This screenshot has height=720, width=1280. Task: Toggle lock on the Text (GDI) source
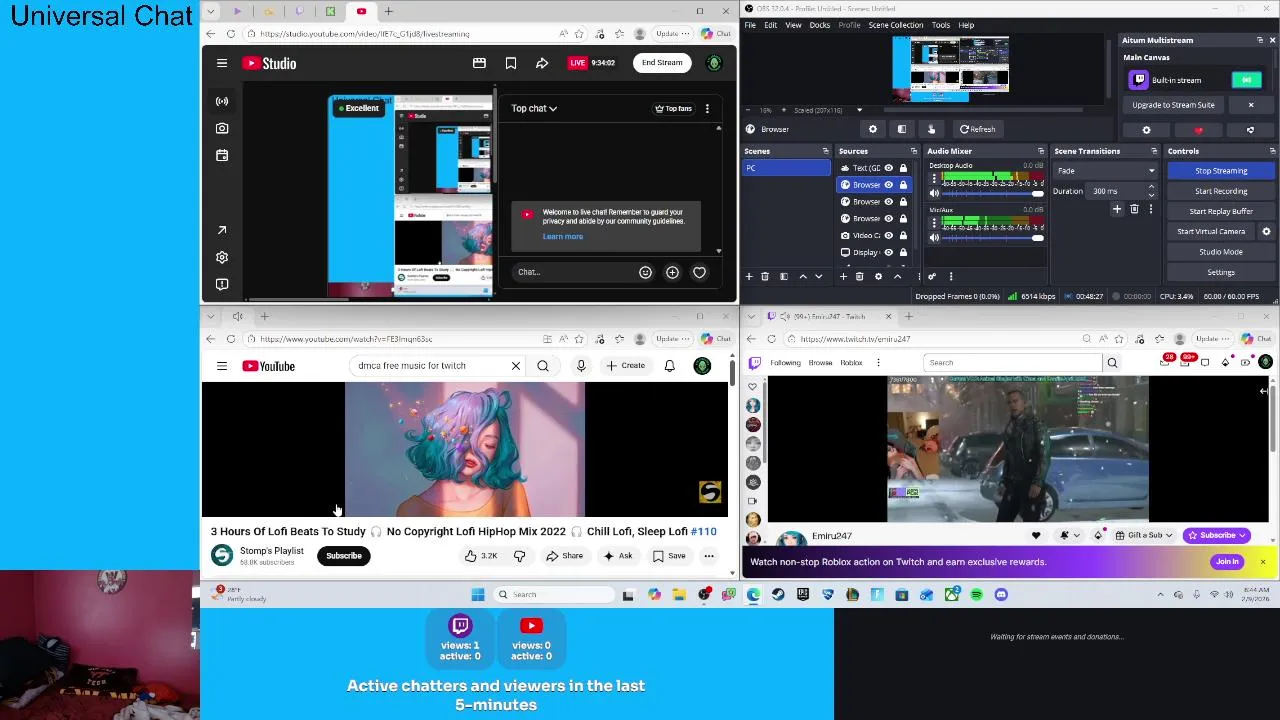click(x=903, y=168)
